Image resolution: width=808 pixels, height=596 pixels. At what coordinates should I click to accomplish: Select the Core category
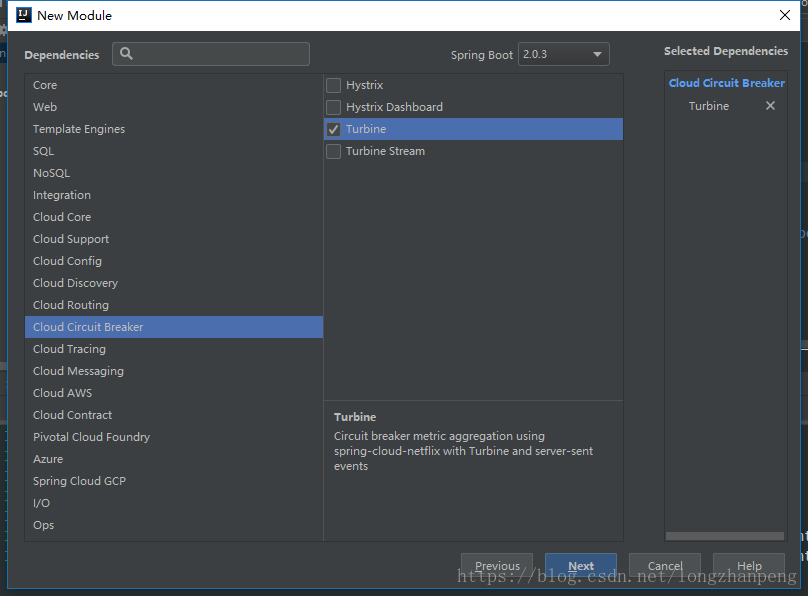(174, 85)
